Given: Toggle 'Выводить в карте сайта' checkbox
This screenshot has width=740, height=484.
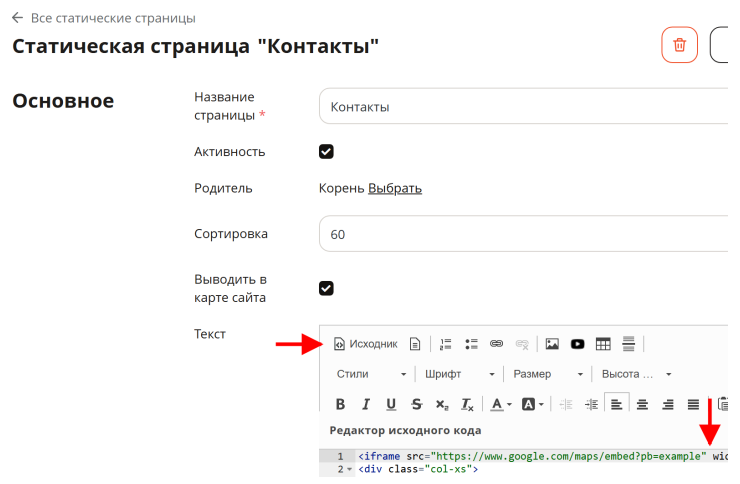Looking at the screenshot, I should point(326,288).
